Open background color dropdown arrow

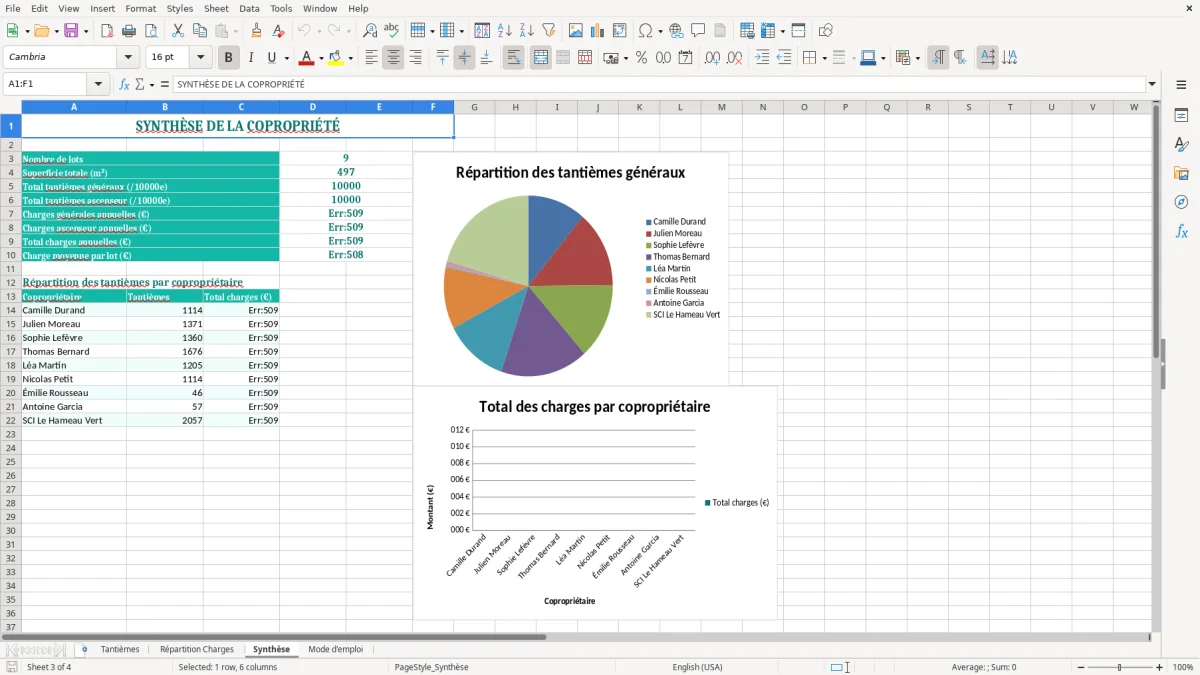click(350, 58)
